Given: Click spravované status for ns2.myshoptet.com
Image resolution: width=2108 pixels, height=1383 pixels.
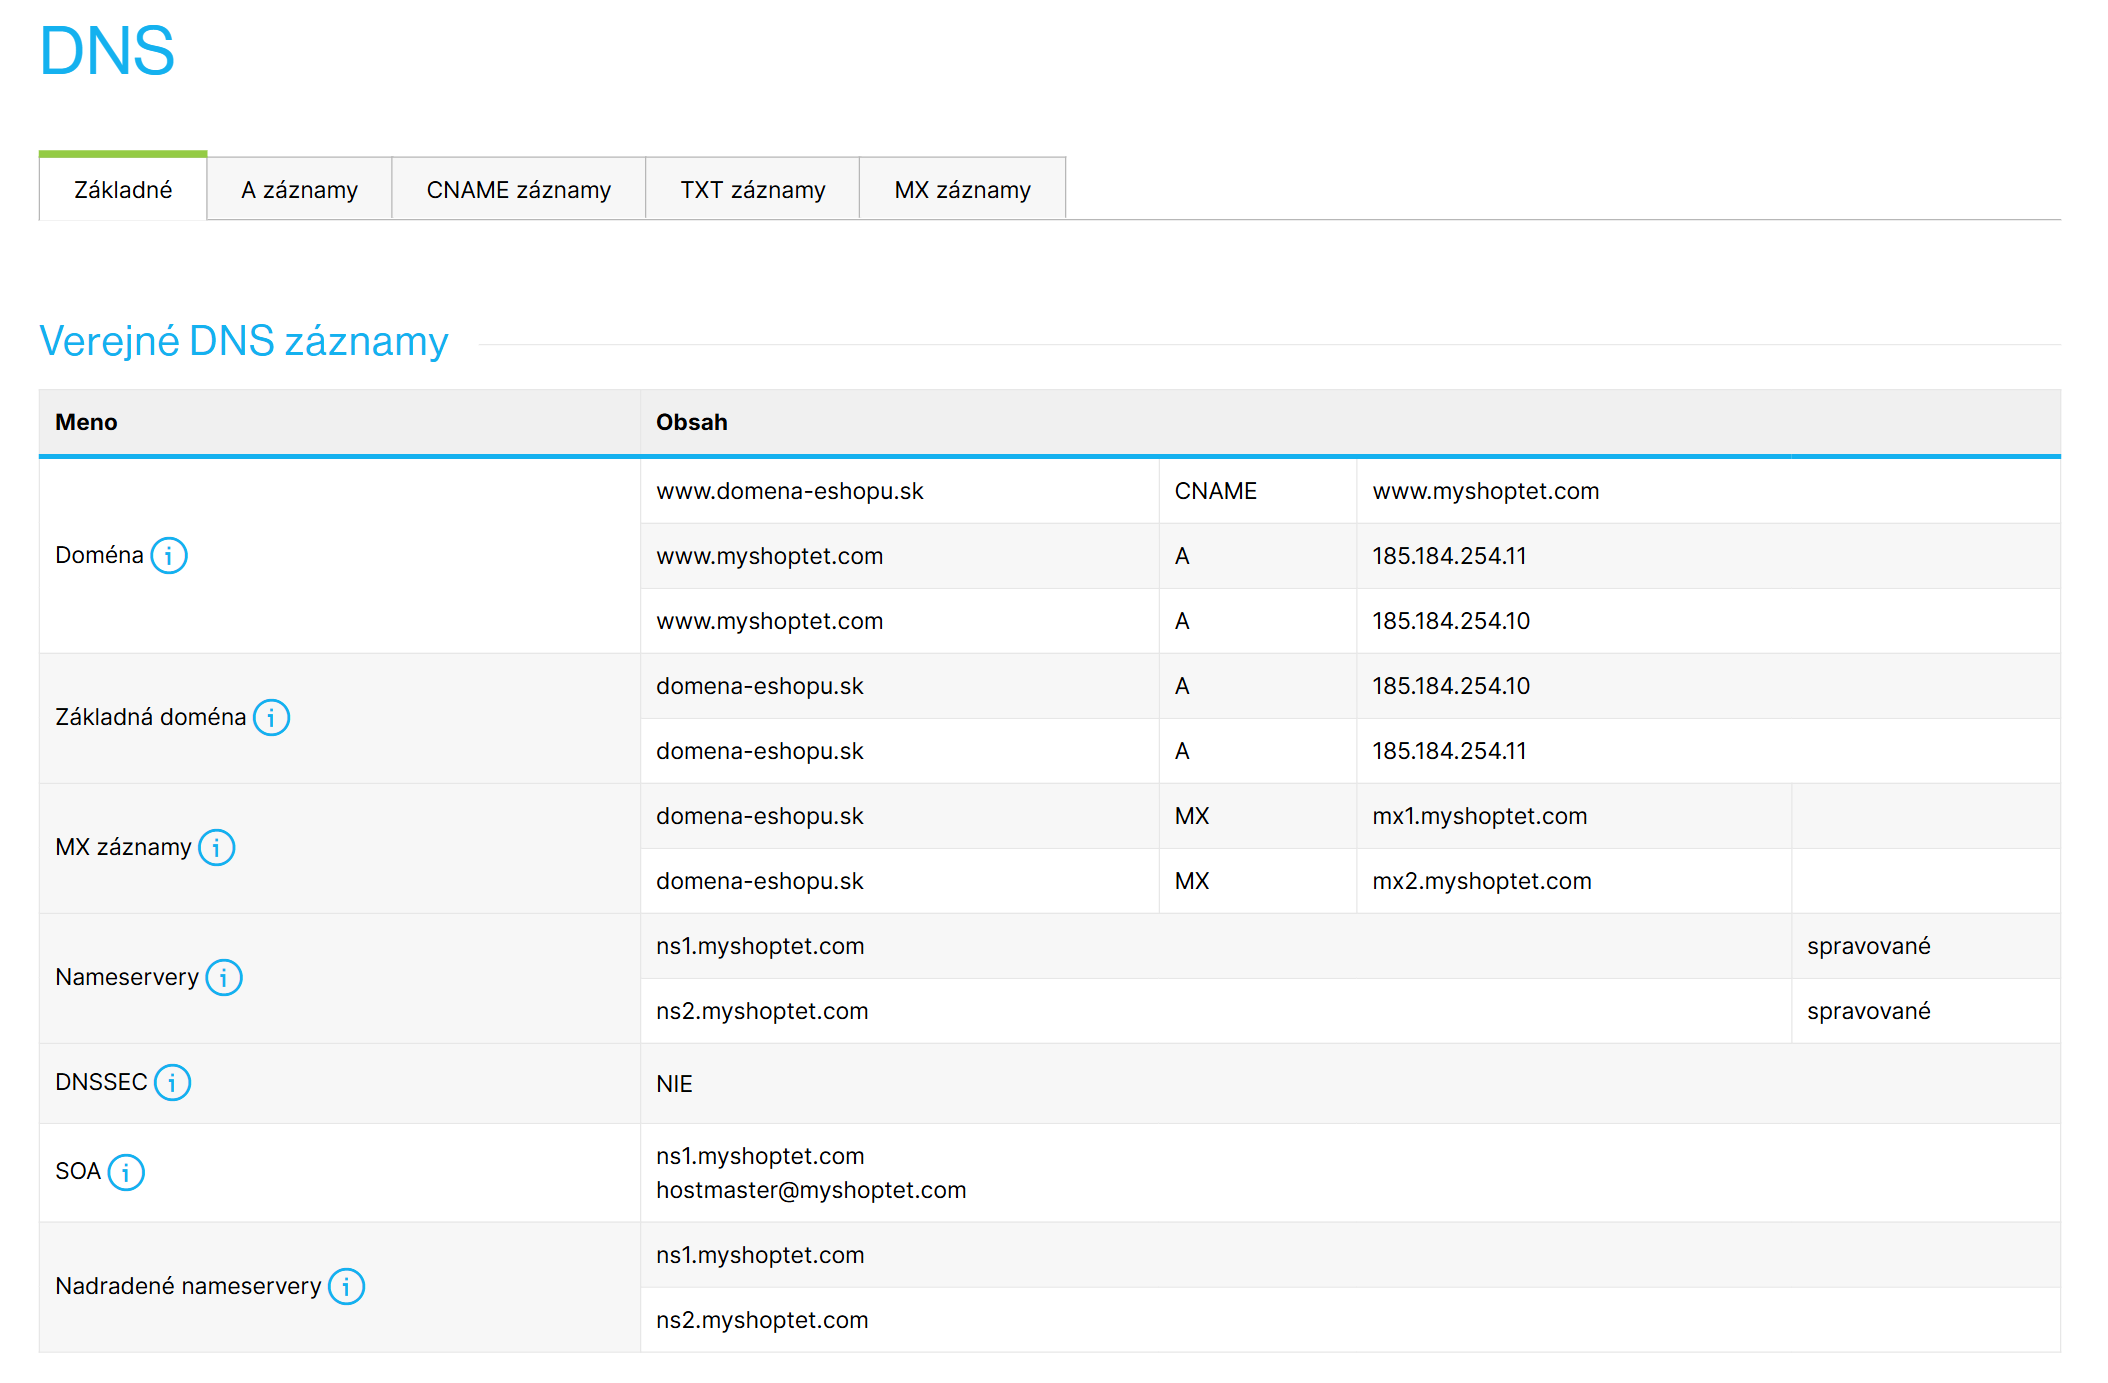Looking at the screenshot, I should tap(1869, 1011).
